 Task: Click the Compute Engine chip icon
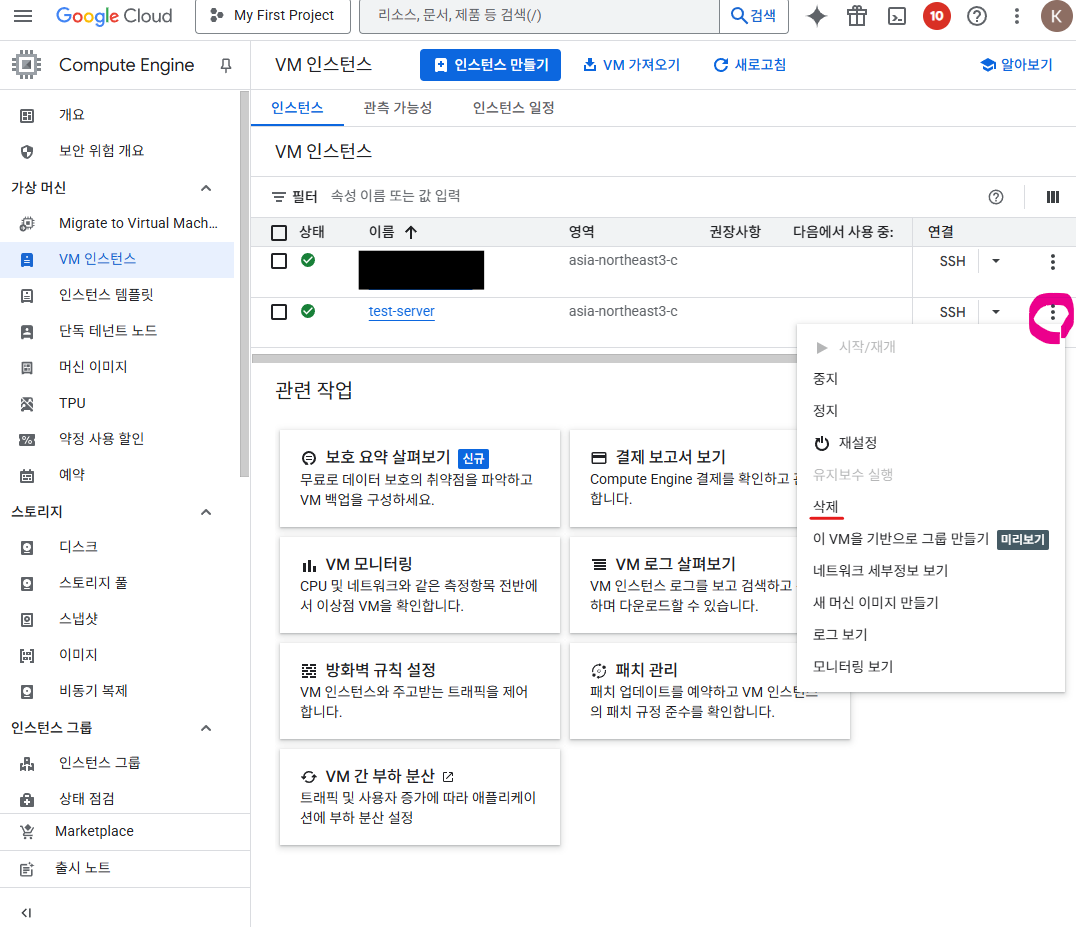[27, 65]
